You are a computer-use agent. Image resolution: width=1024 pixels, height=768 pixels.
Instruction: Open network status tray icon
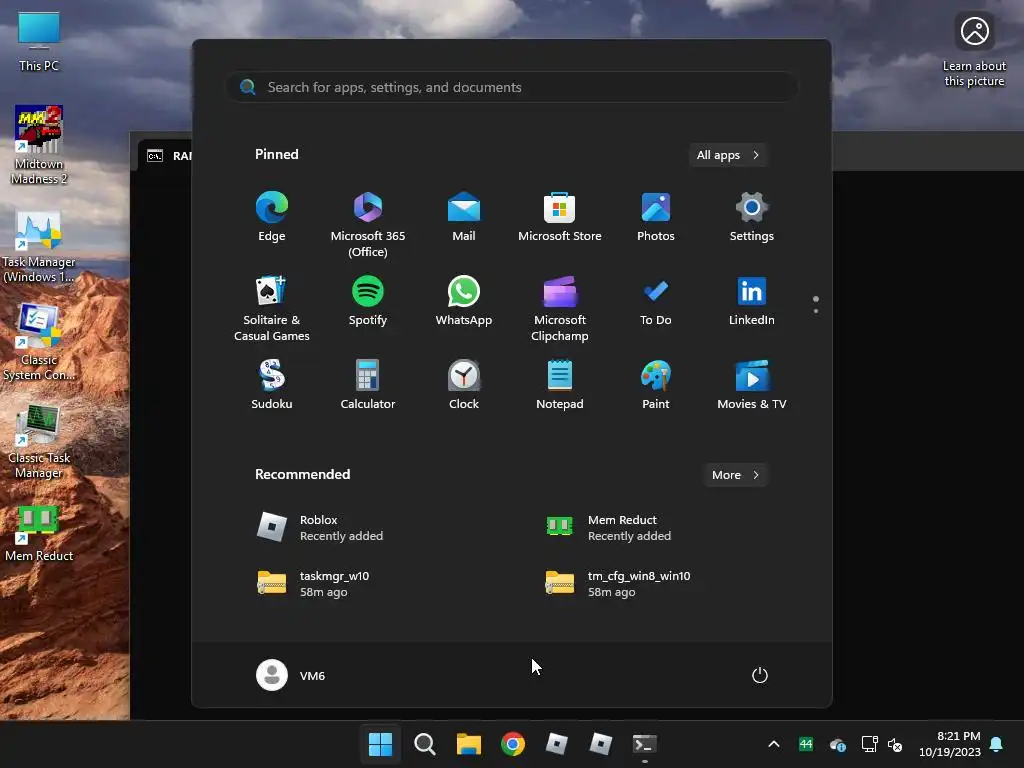pyautogui.click(x=869, y=744)
